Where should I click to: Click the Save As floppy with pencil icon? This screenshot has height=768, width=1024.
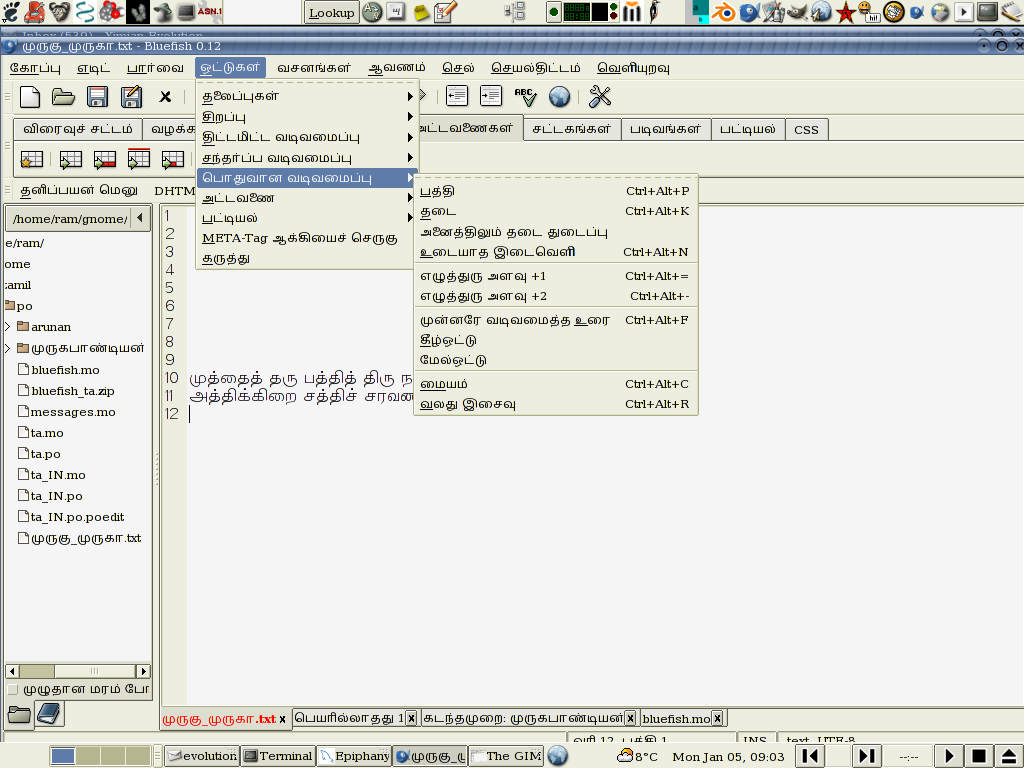coord(131,97)
